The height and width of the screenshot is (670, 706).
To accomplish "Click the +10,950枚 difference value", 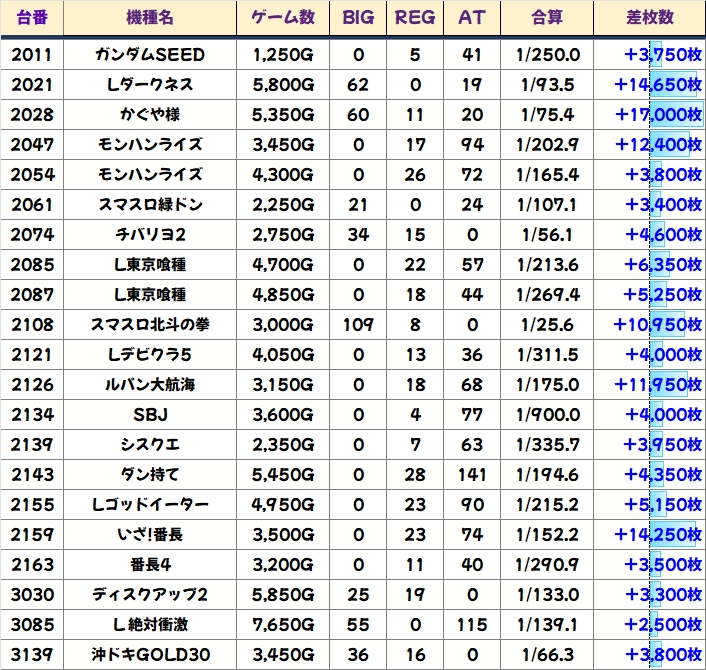I will [657, 325].
